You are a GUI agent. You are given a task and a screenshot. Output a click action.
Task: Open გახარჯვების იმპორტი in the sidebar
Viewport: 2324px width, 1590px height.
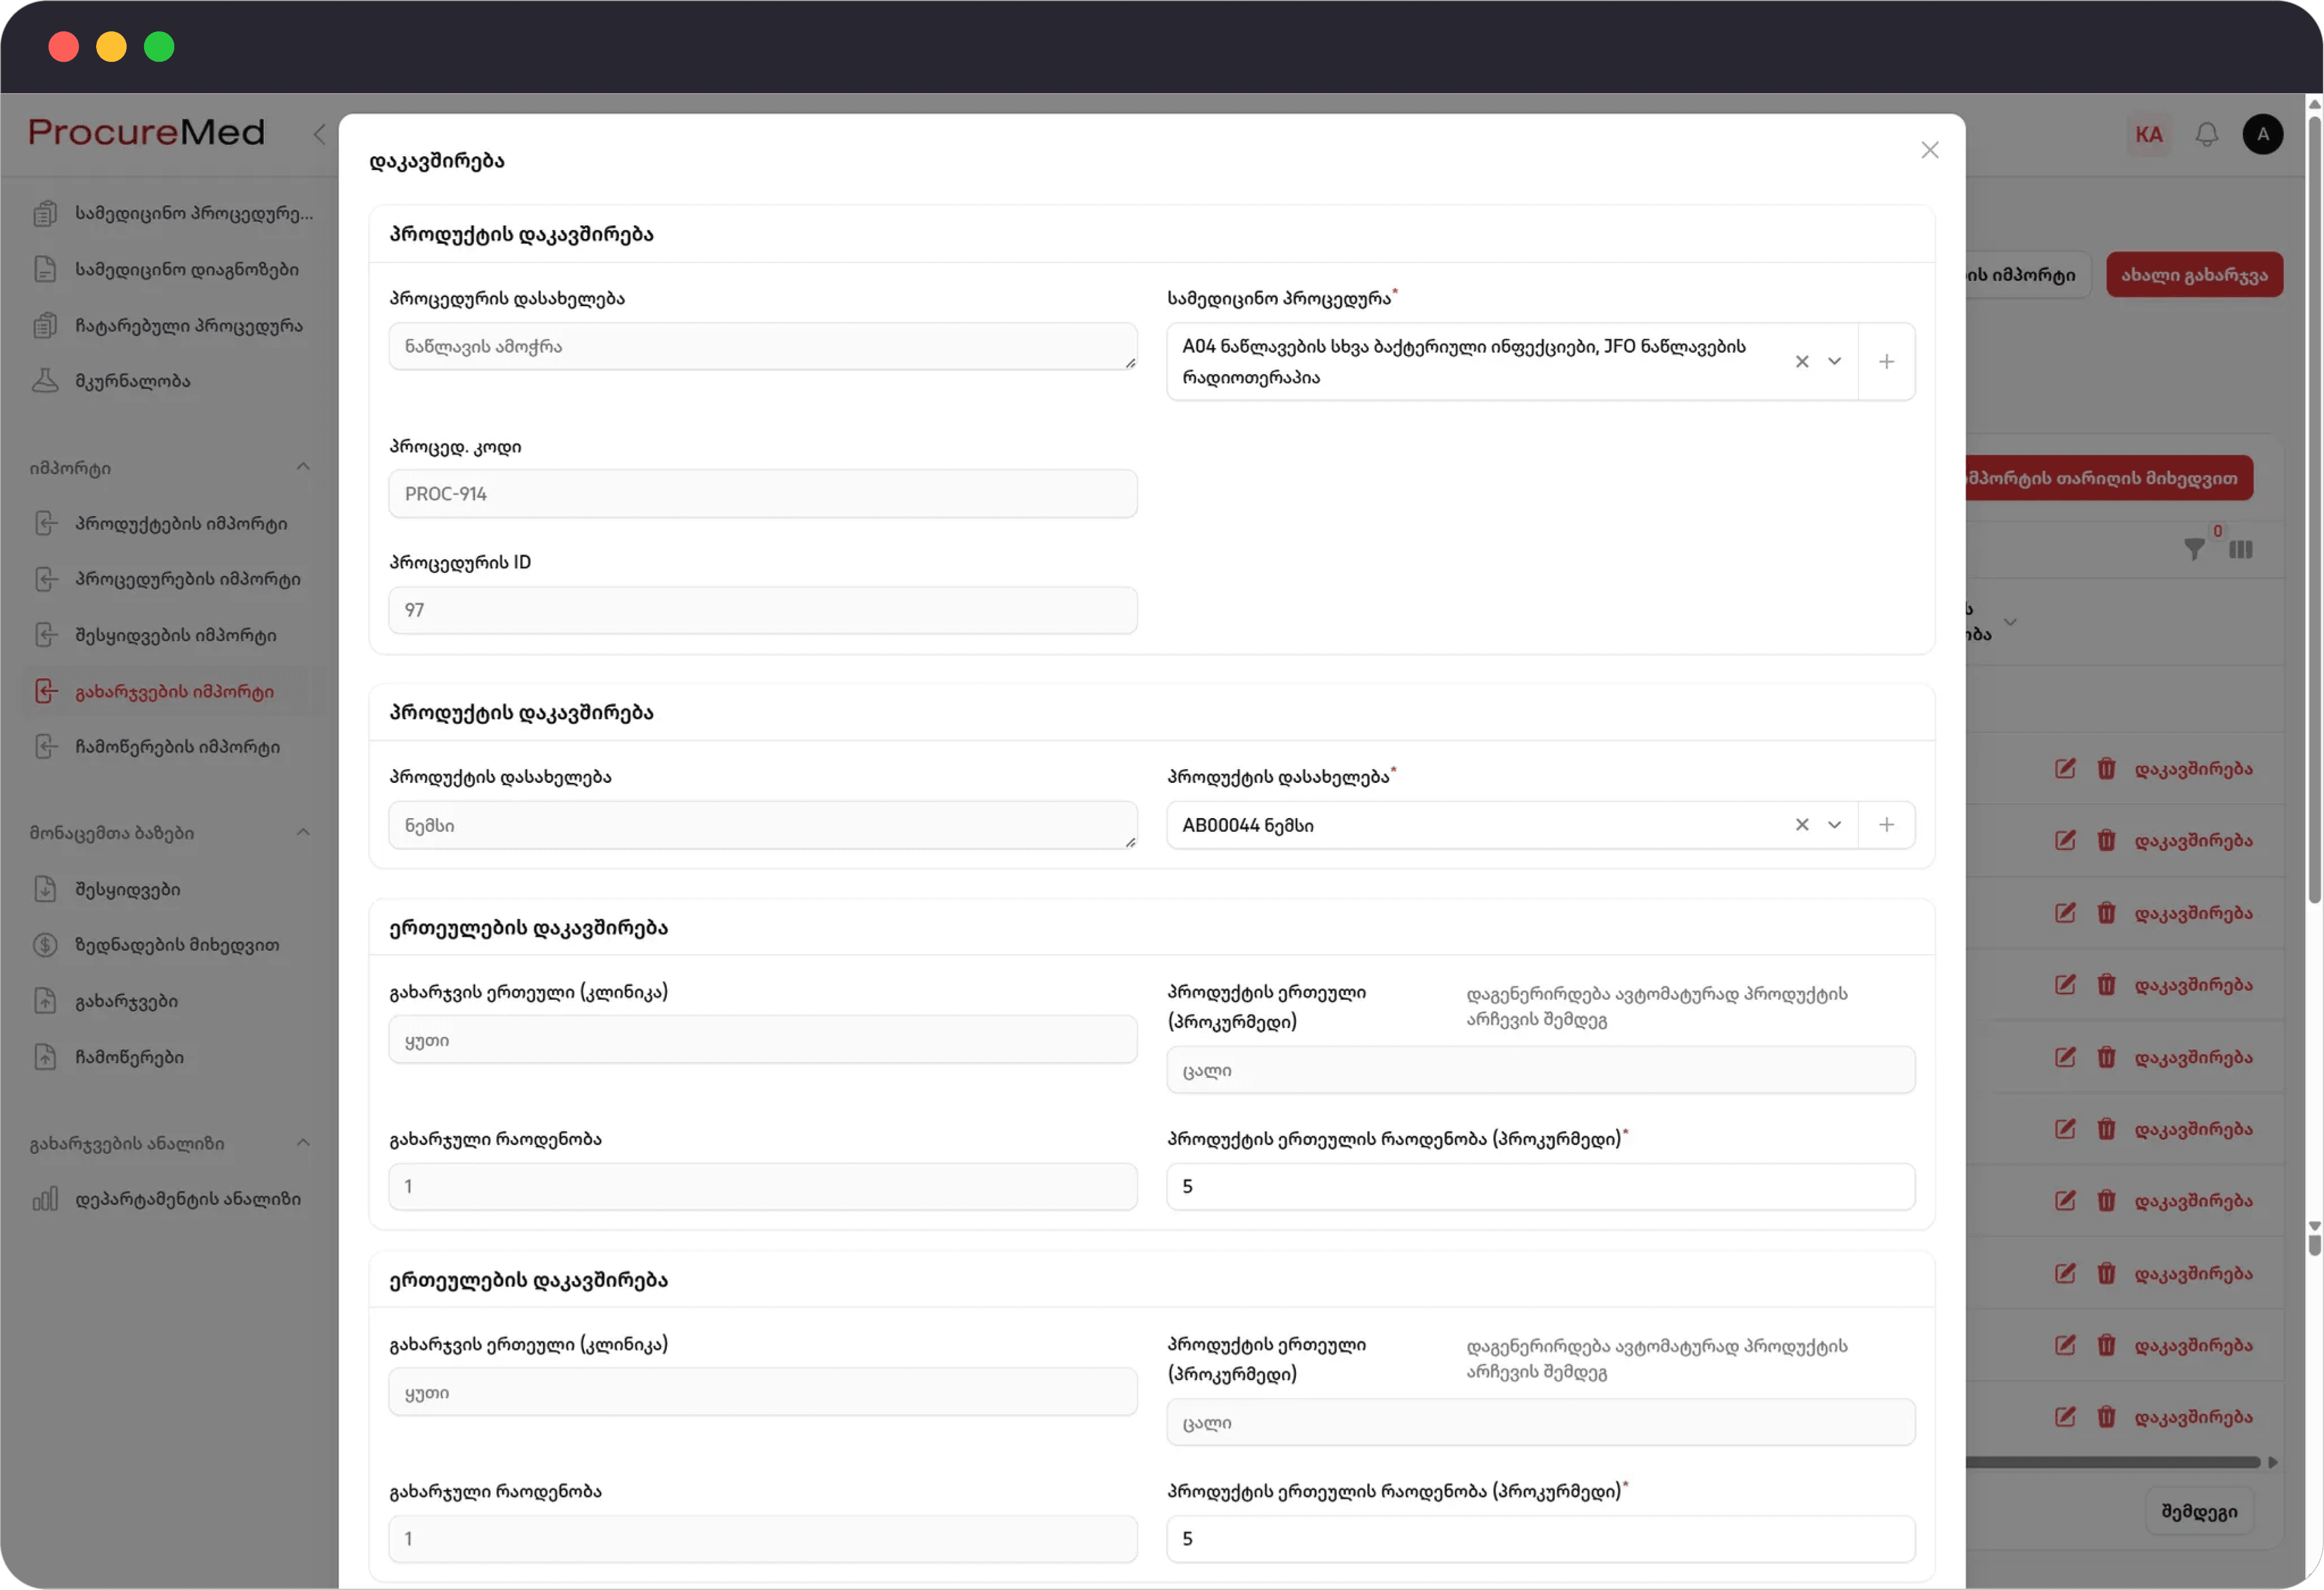point(174,692)
